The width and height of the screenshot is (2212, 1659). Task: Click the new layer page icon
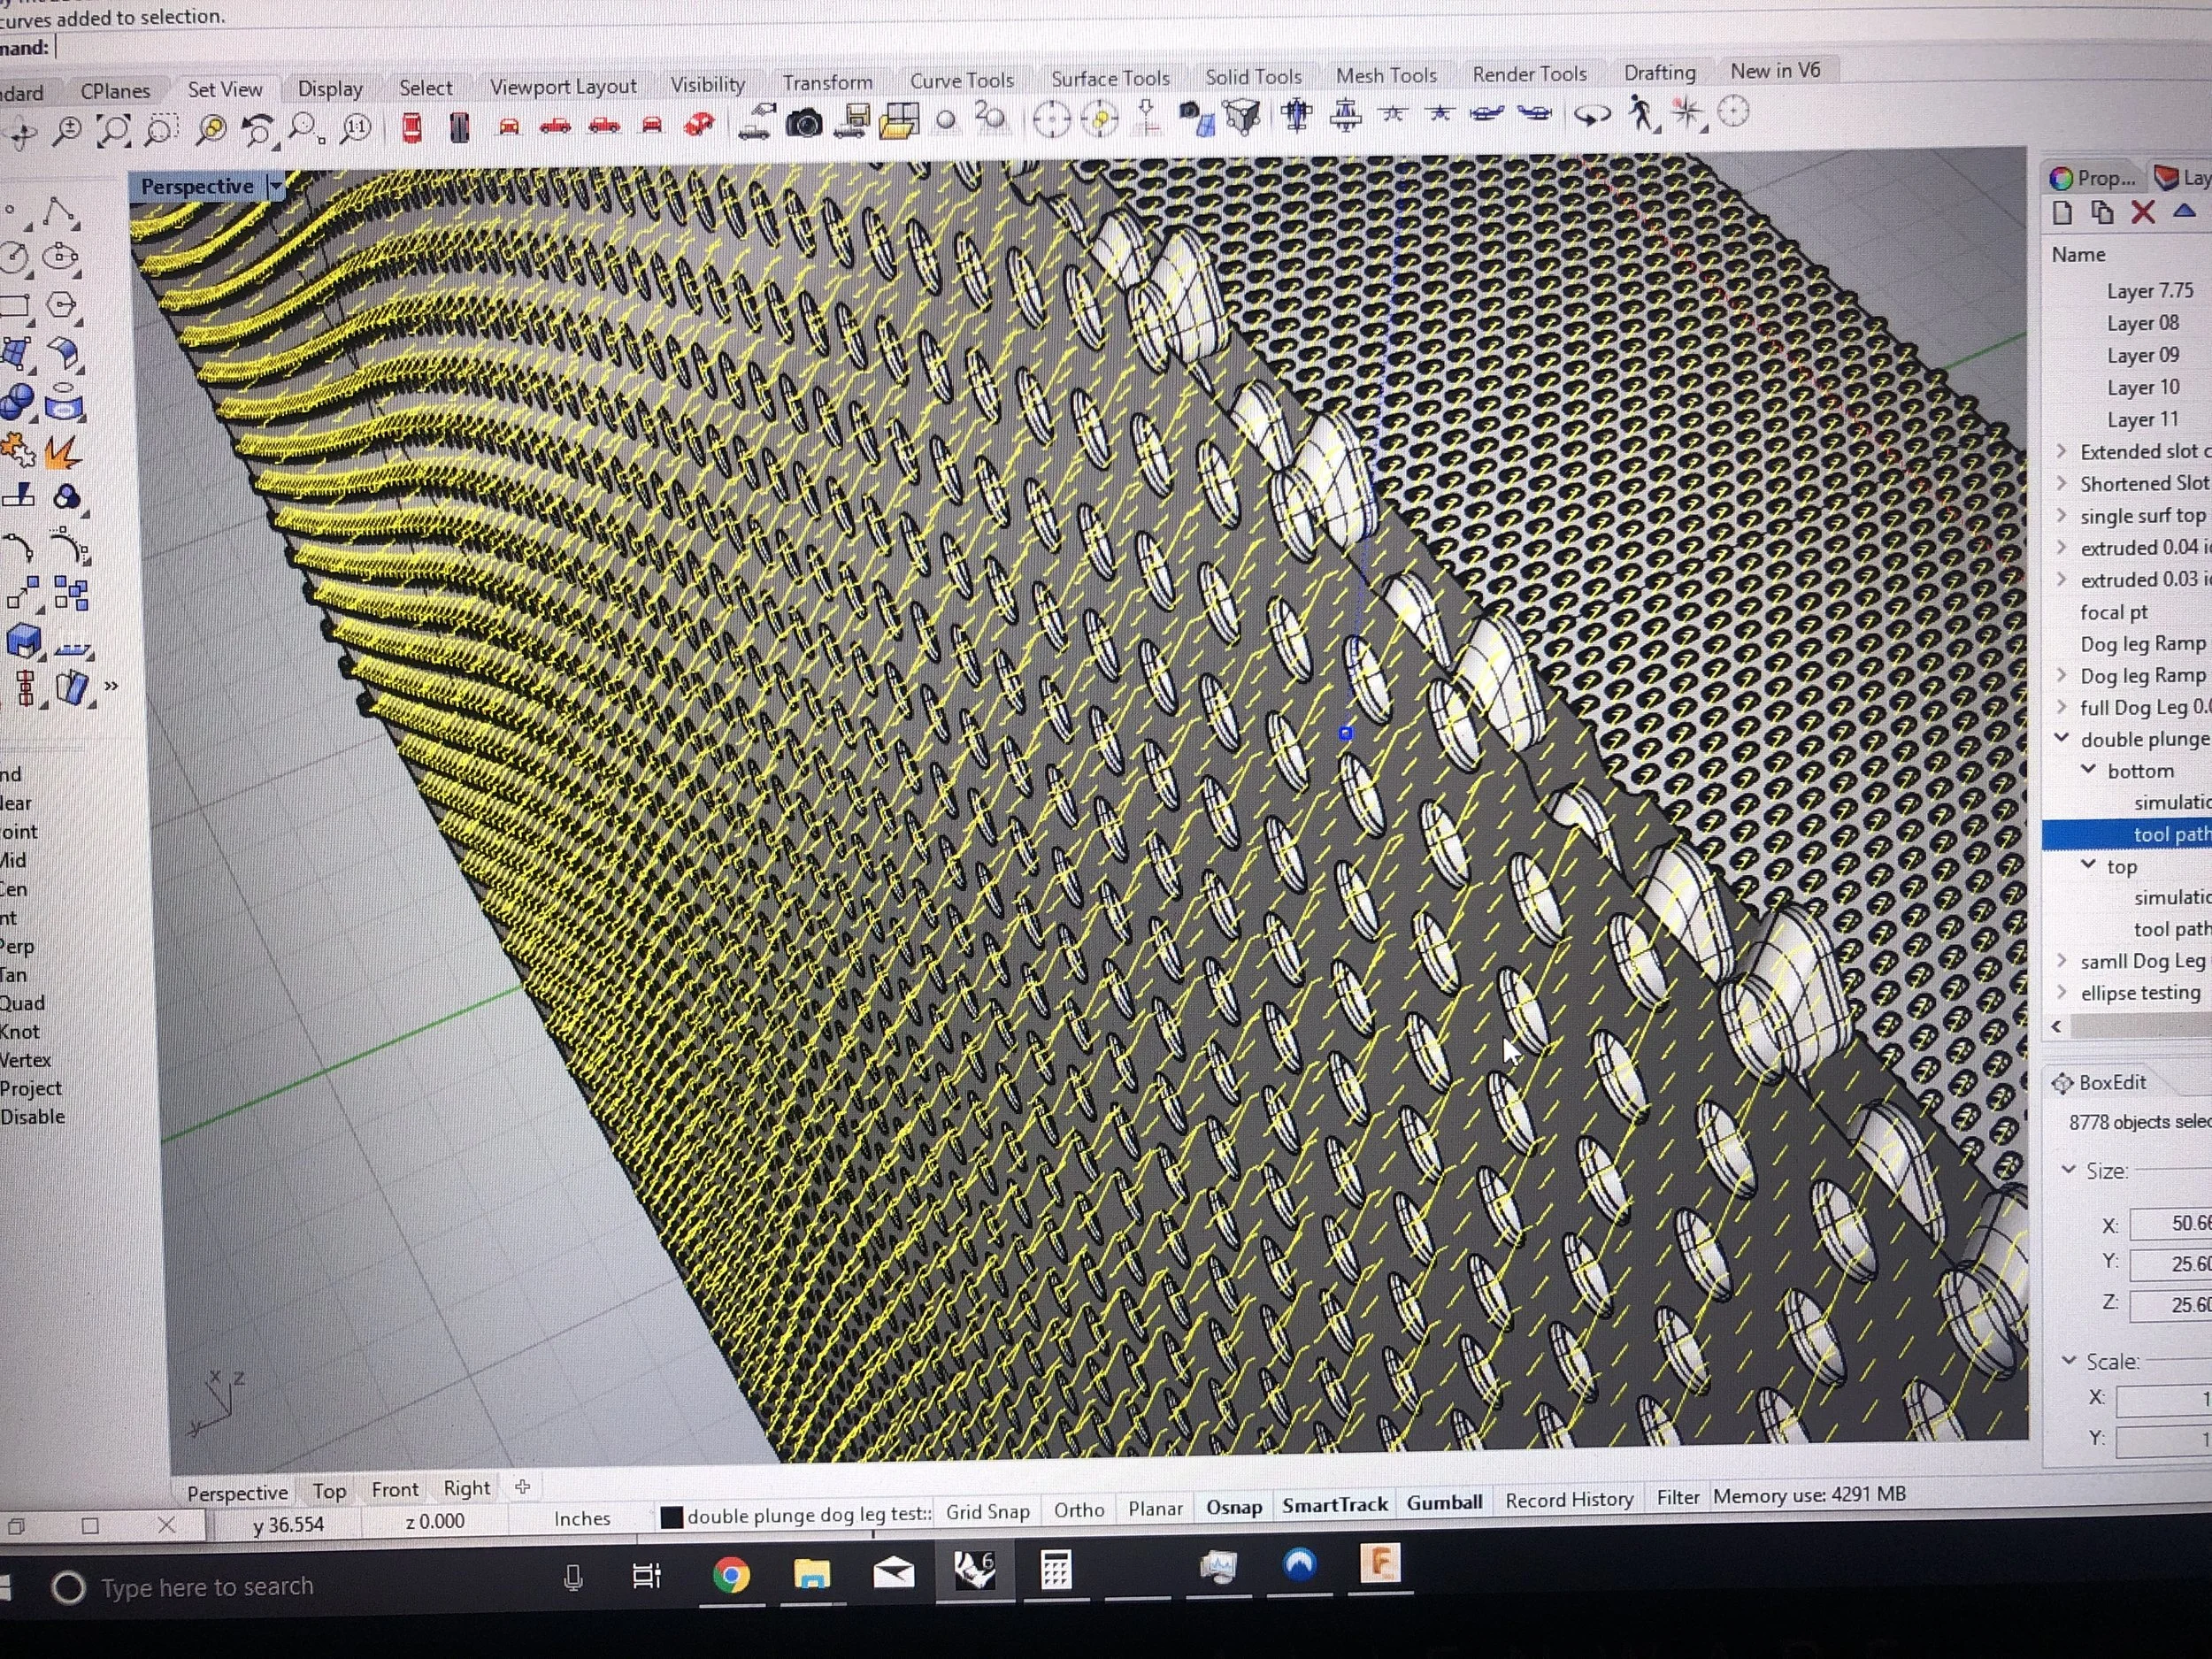[x=2062, y=212]
